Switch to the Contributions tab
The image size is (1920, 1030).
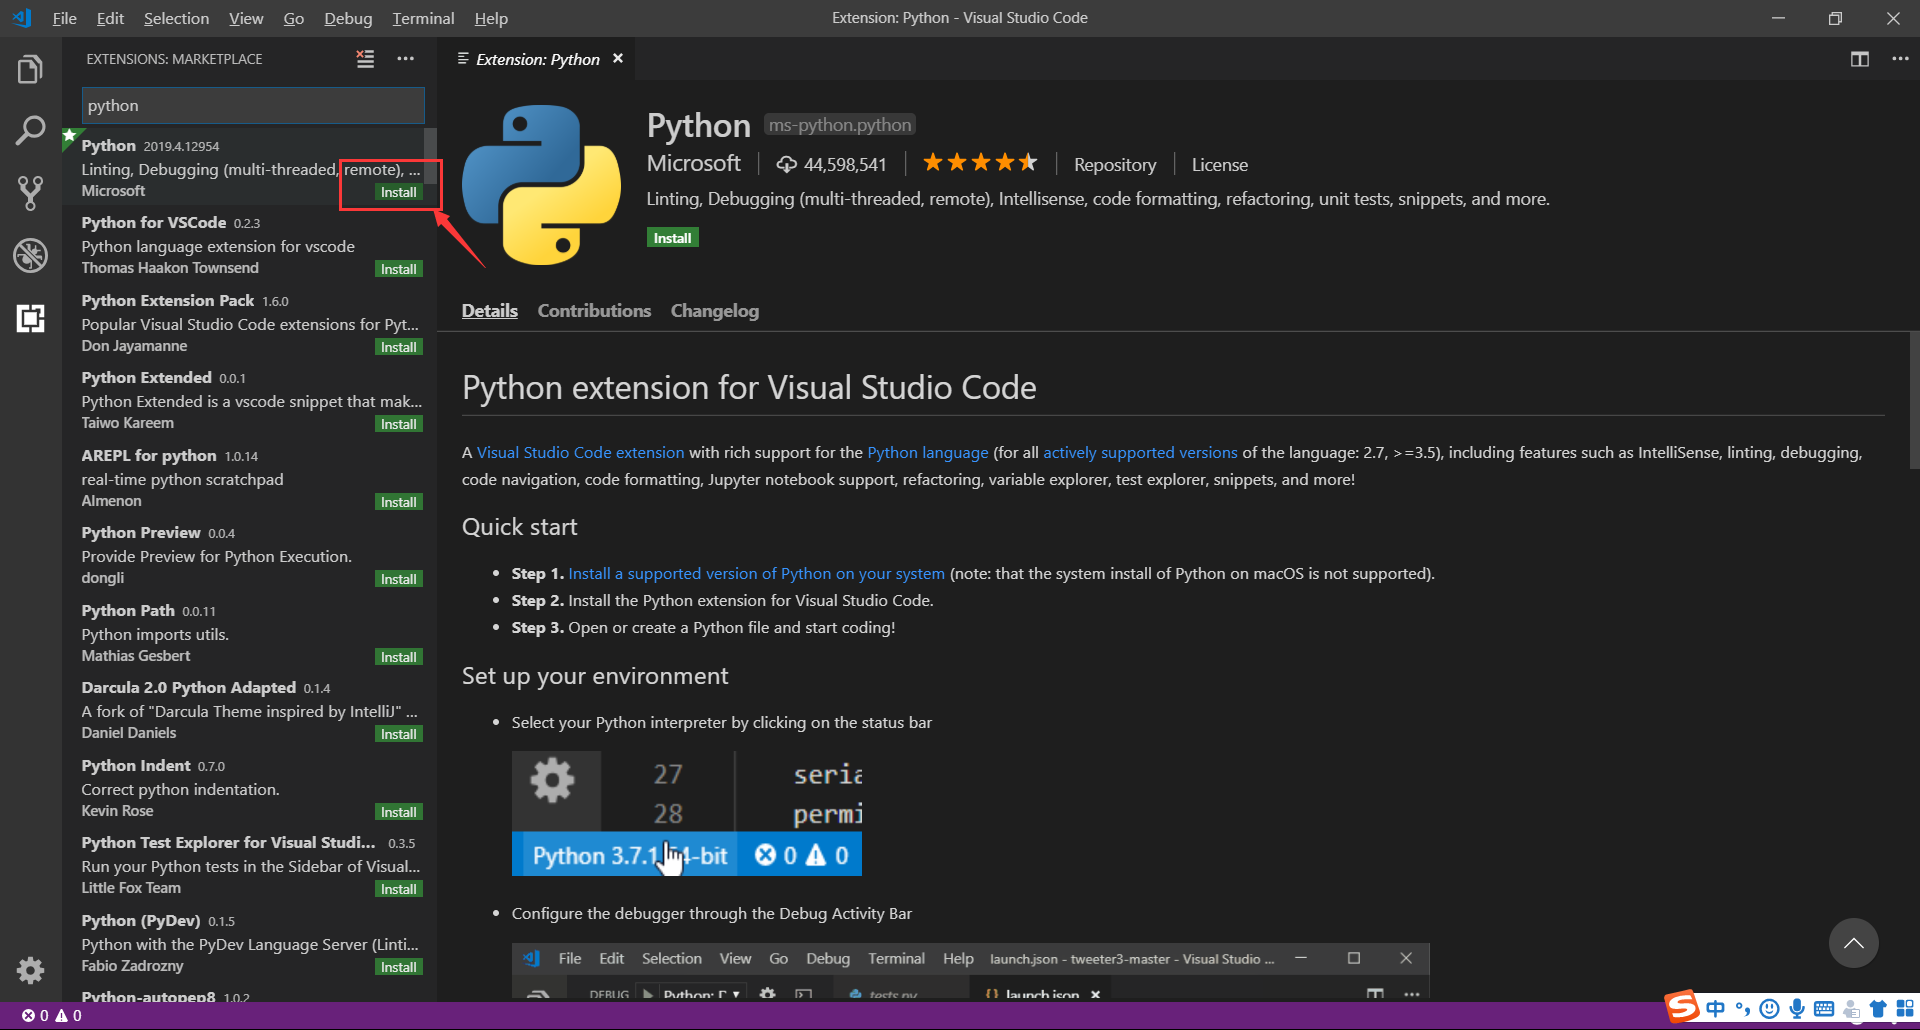tap(594, 311)
